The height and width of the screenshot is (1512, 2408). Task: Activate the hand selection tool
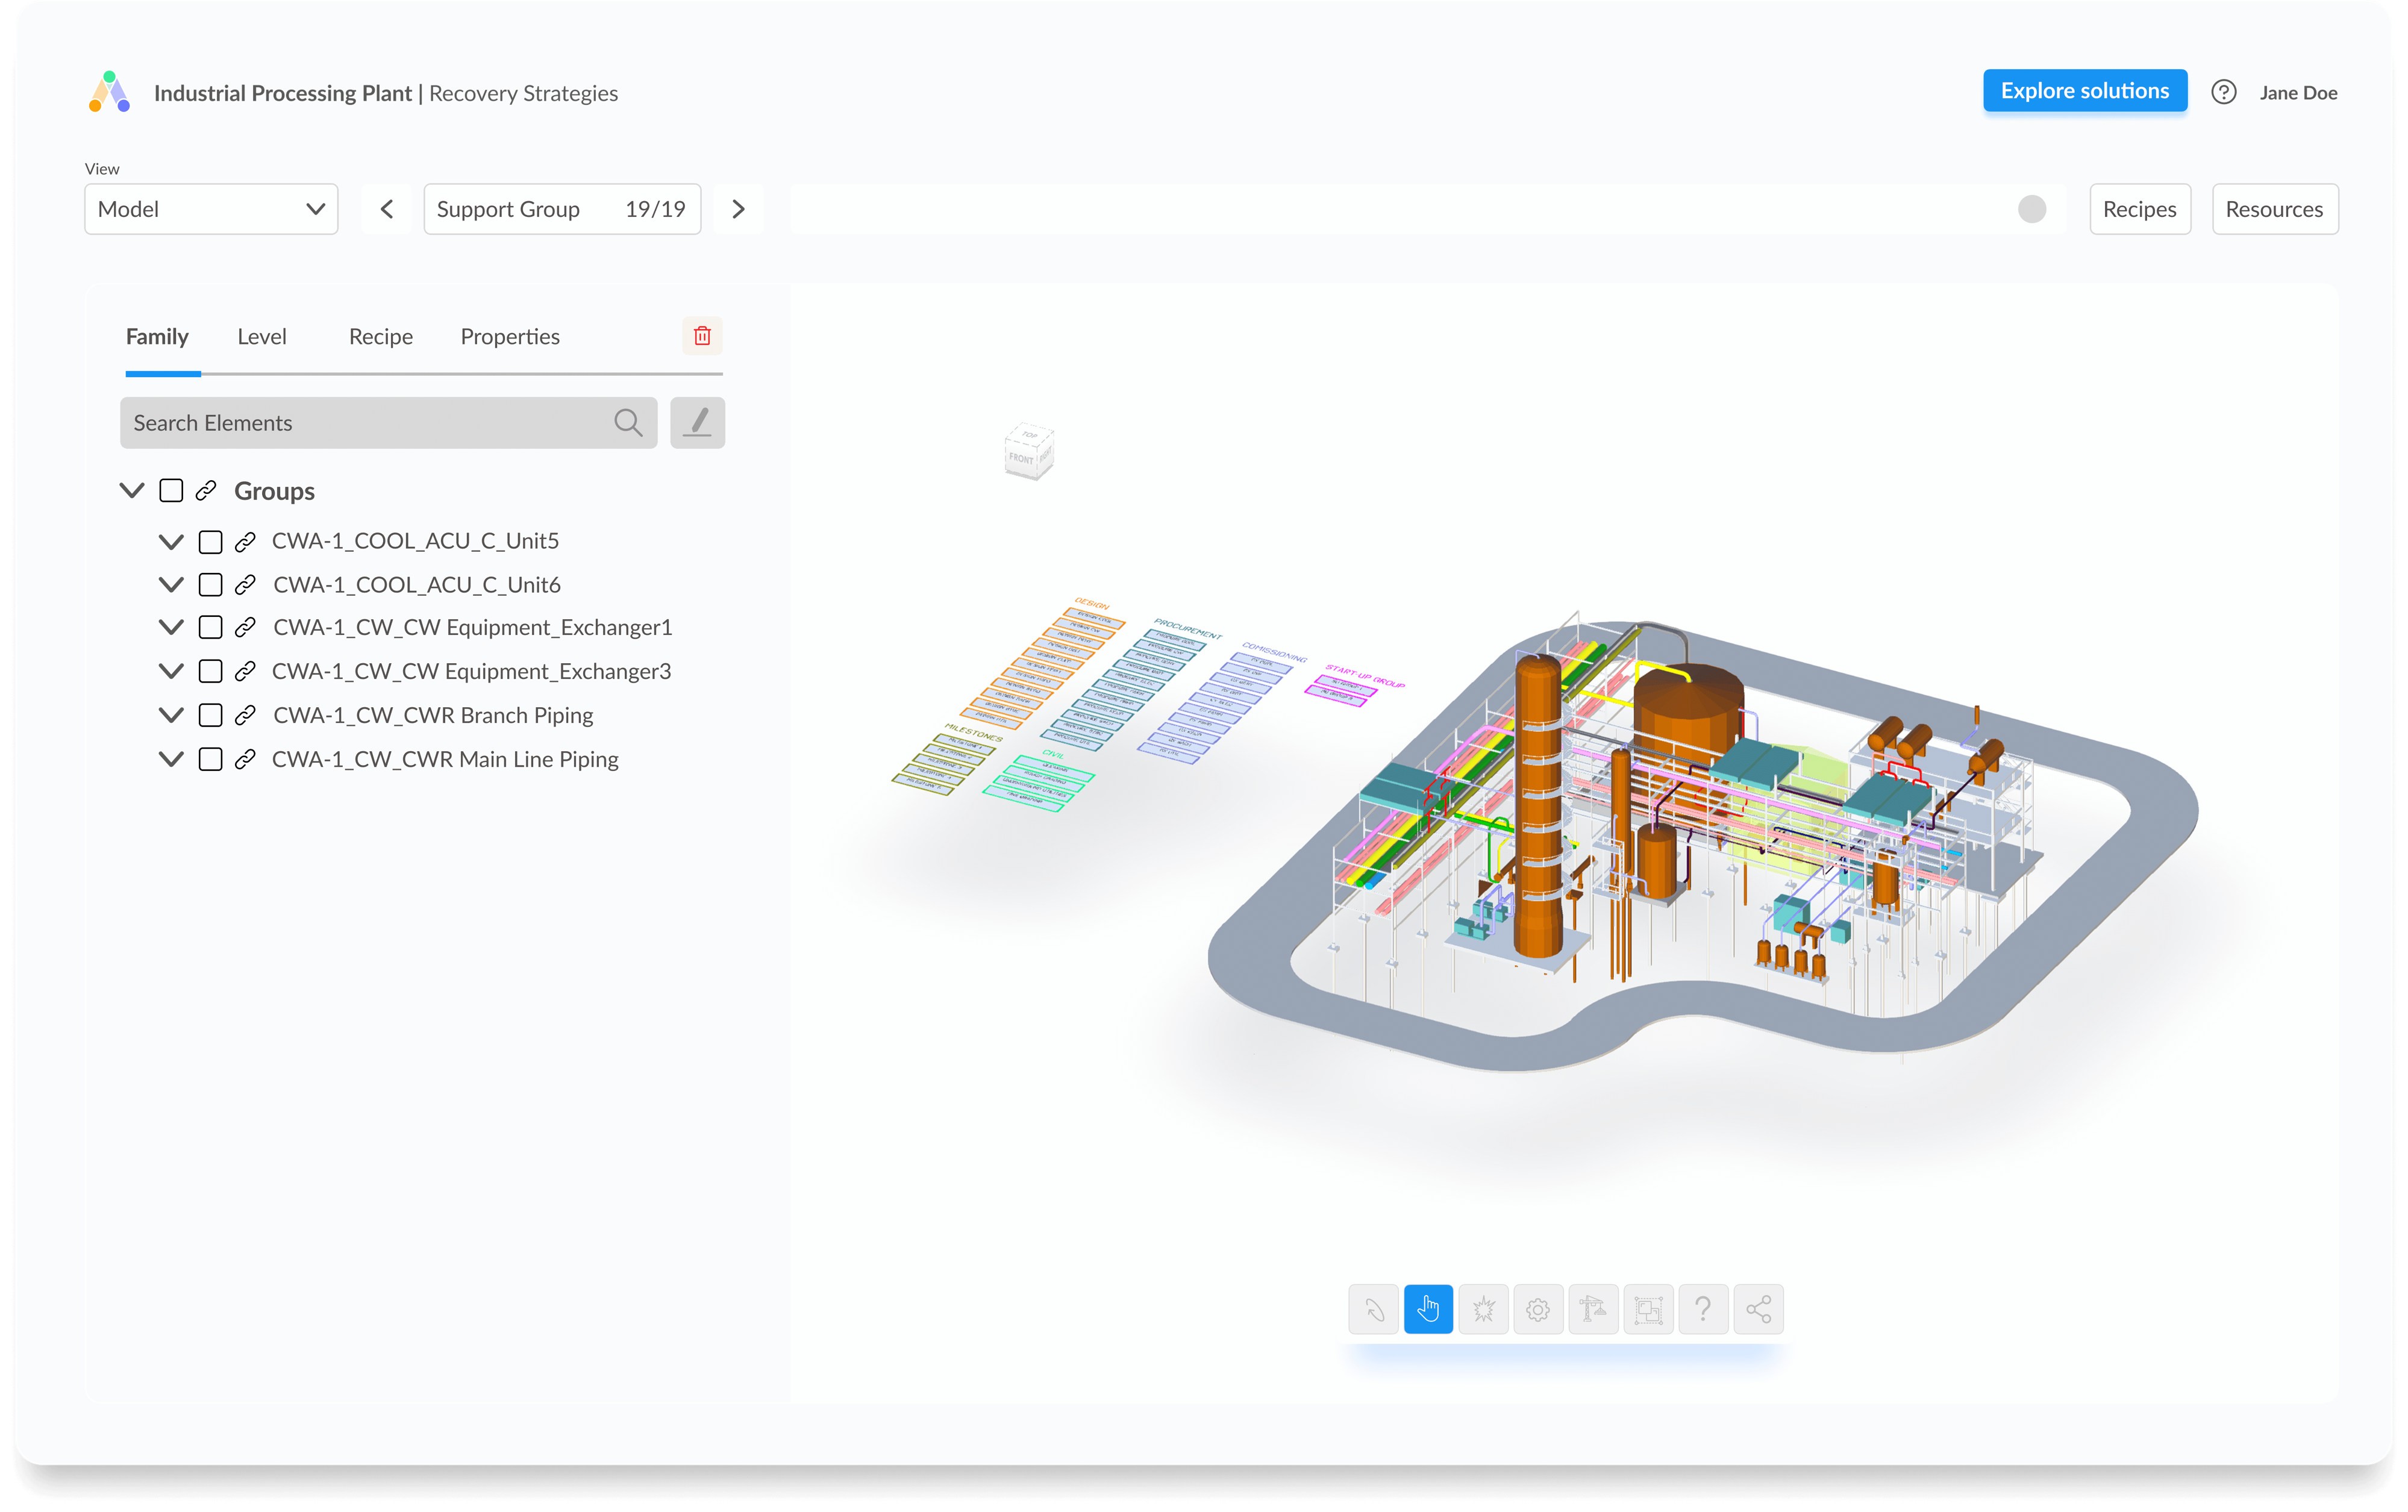coord(1428,1309)
